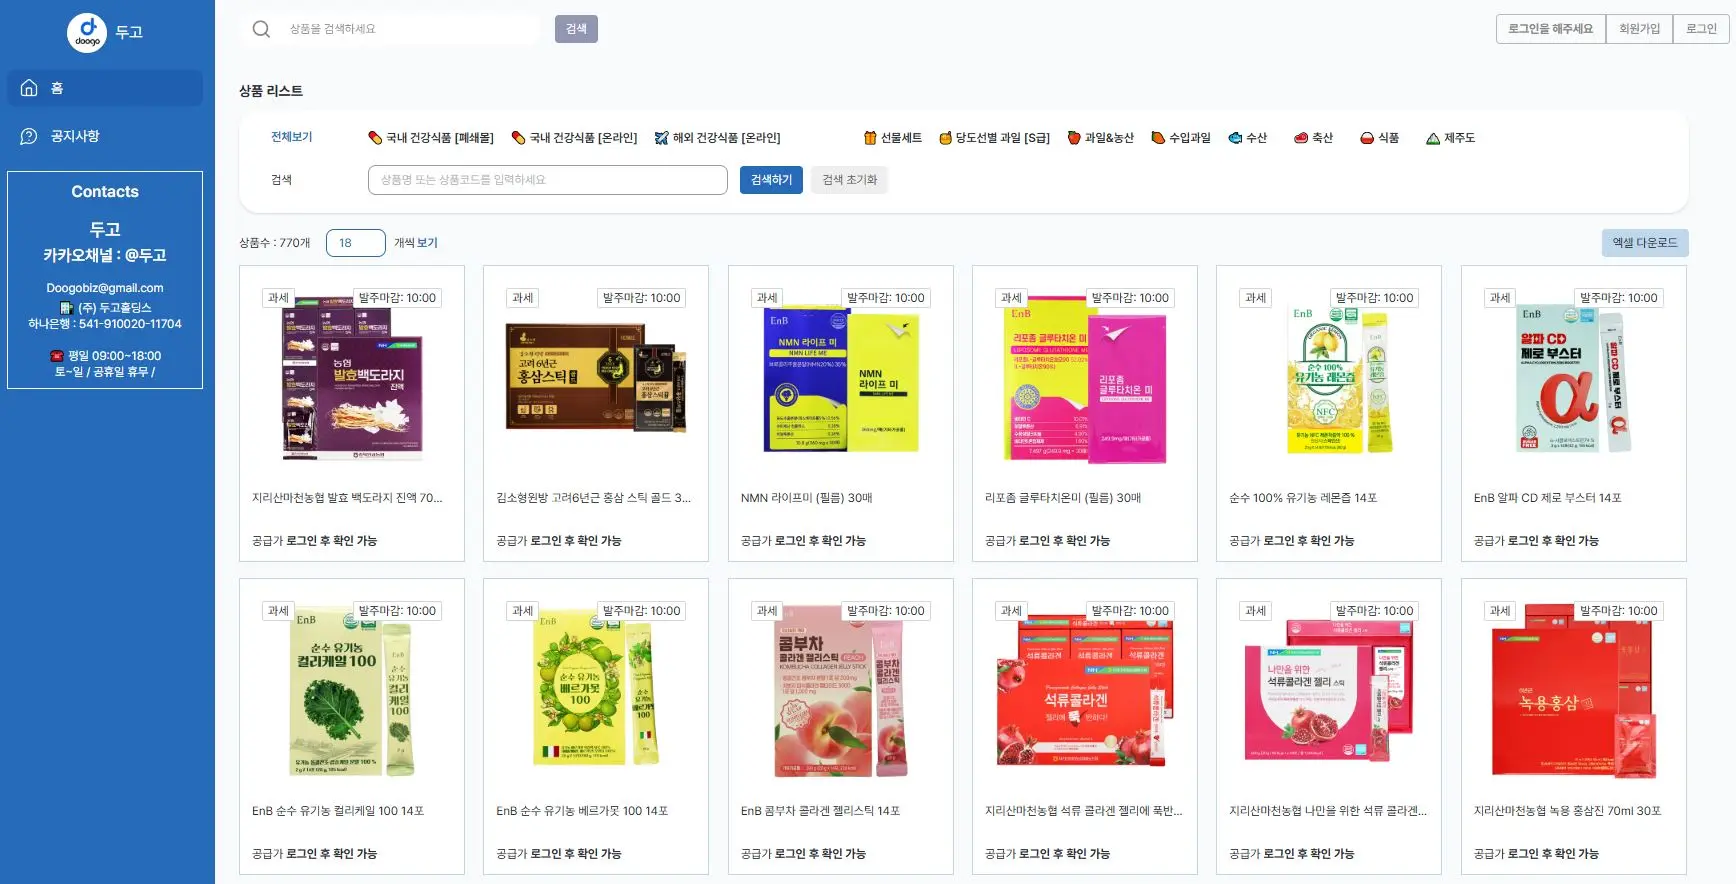Open the 고려6년근 홍삼 스틱 product image
Viewport: 1736px width, 884px height.
point(596,379)
